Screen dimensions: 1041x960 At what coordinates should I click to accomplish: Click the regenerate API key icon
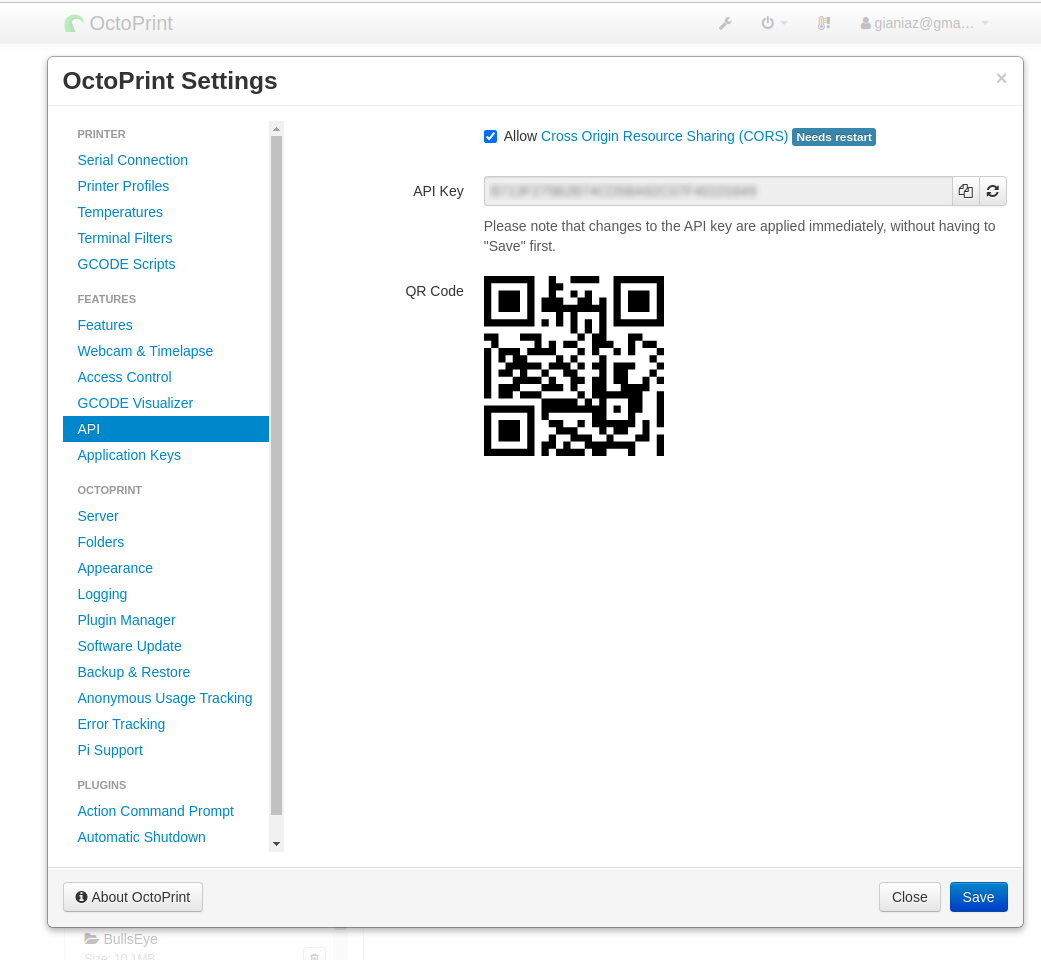993,191
